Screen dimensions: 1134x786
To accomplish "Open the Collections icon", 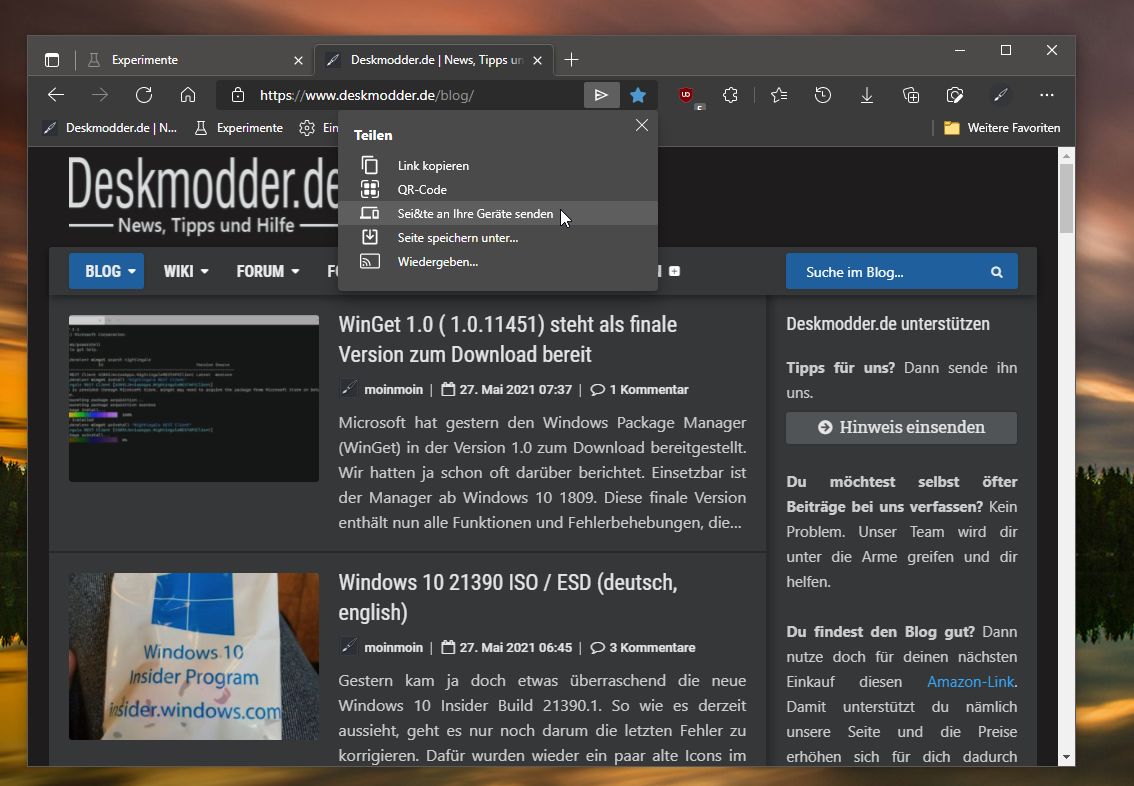I will 911,95.
